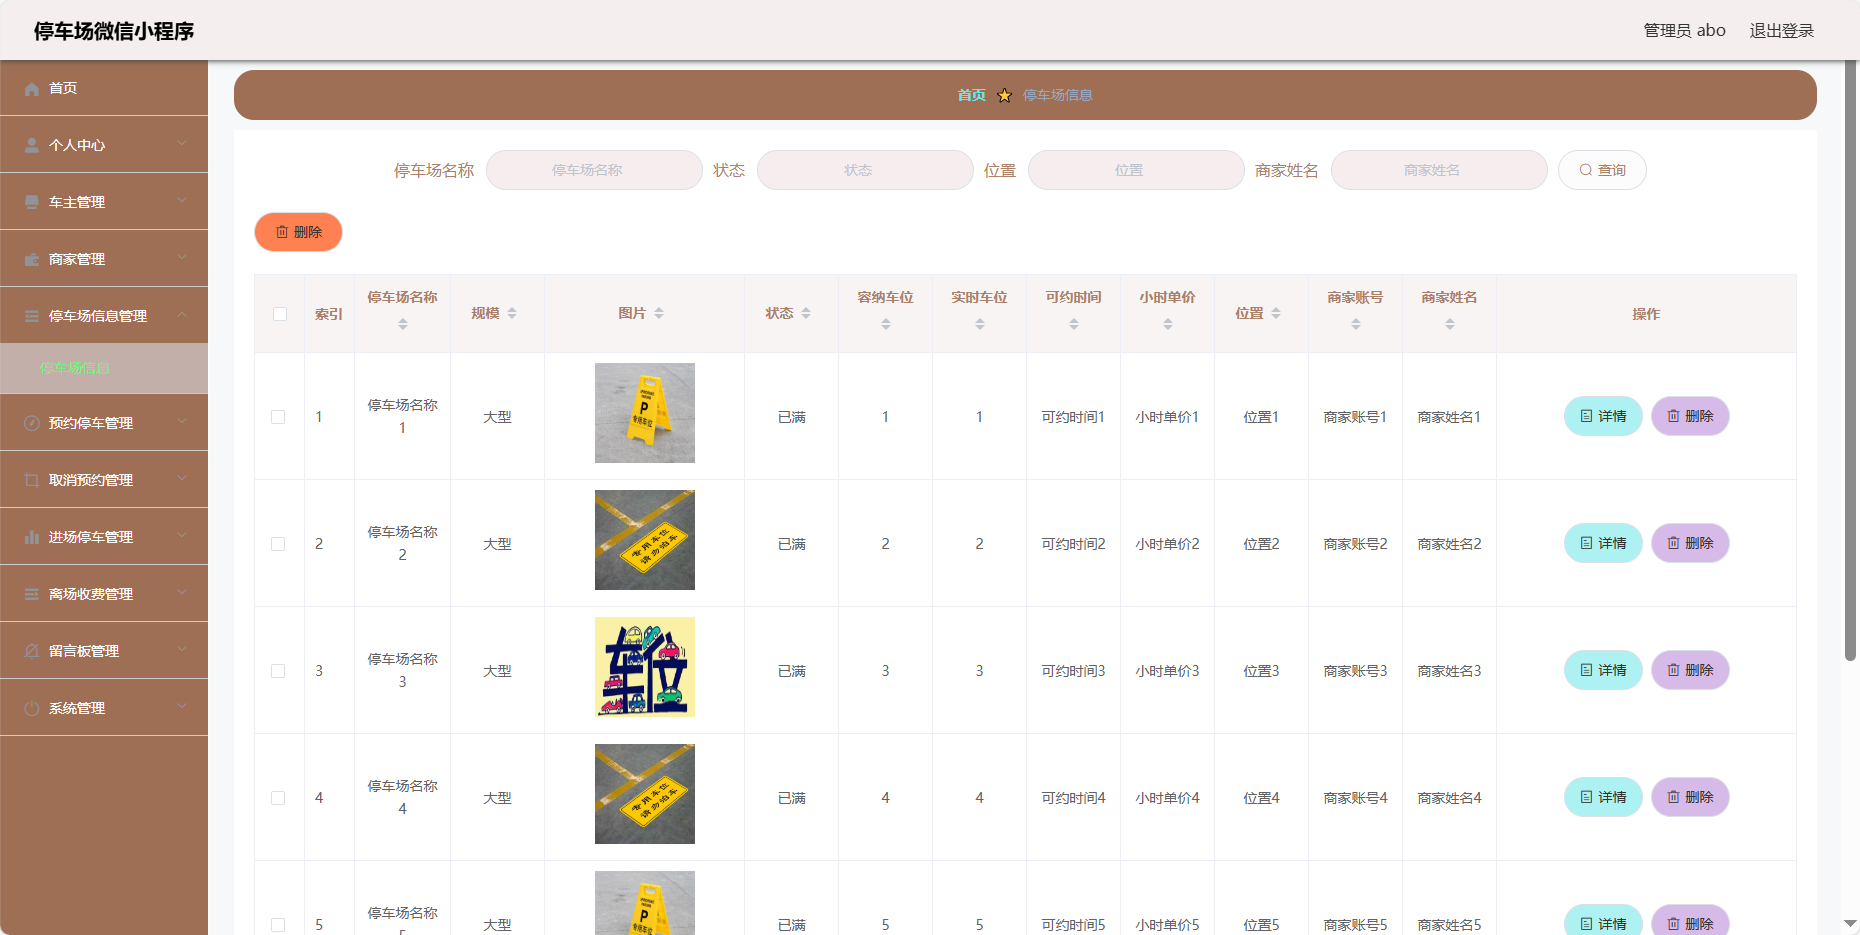Expand the 个人中心 submenu chevron
Viewport: 1860px width, 935px height.
point(182,144)
